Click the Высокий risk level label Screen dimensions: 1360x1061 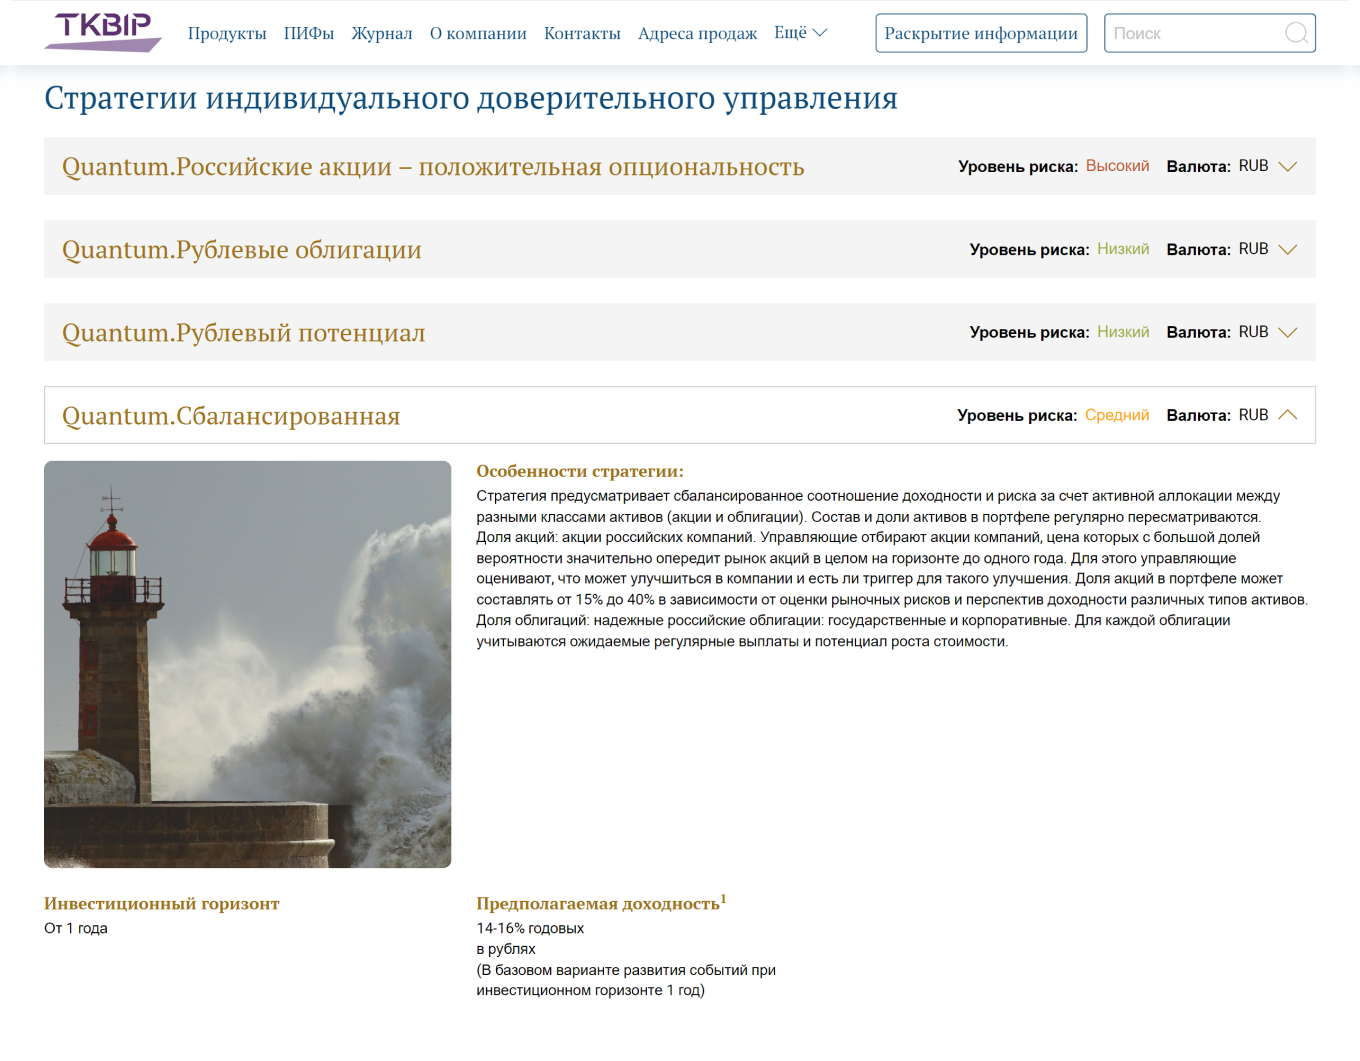[1117, 166]
